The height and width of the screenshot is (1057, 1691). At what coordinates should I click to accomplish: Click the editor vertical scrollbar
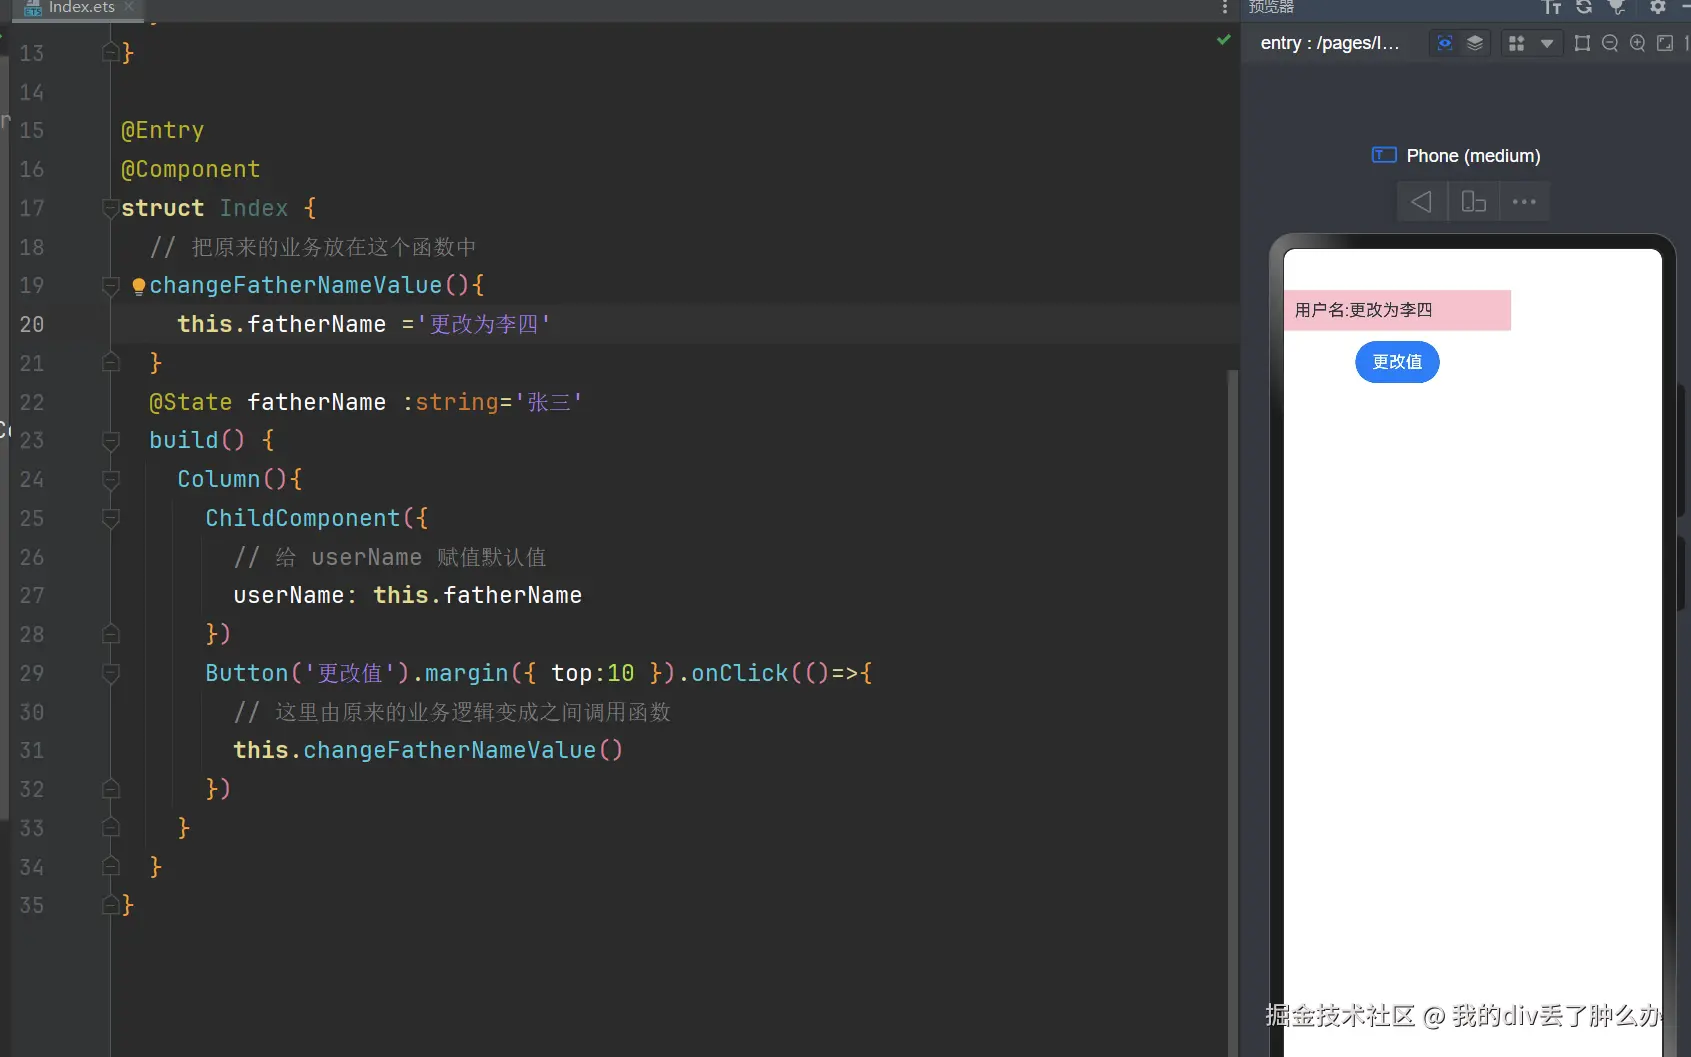tap(1233, 712)
